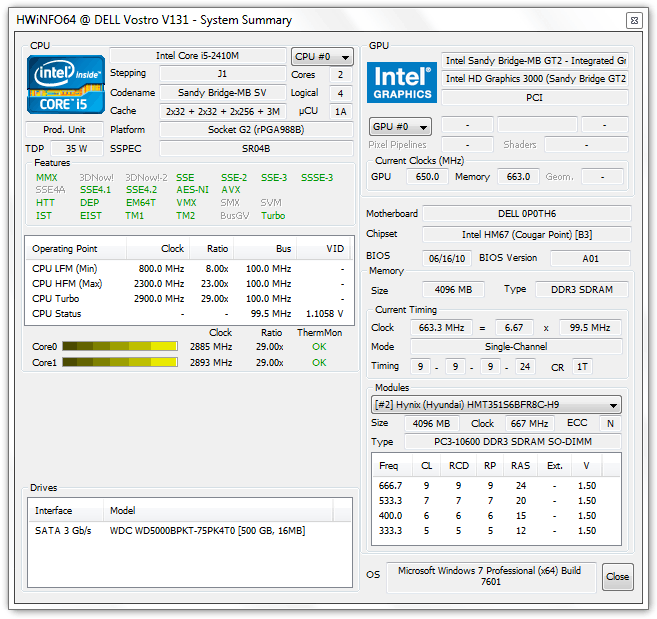The height and width of the screenshot is (619, 657).
Task: Click the memory Type field DDR3 SDRAM
Action: point(582,290)
